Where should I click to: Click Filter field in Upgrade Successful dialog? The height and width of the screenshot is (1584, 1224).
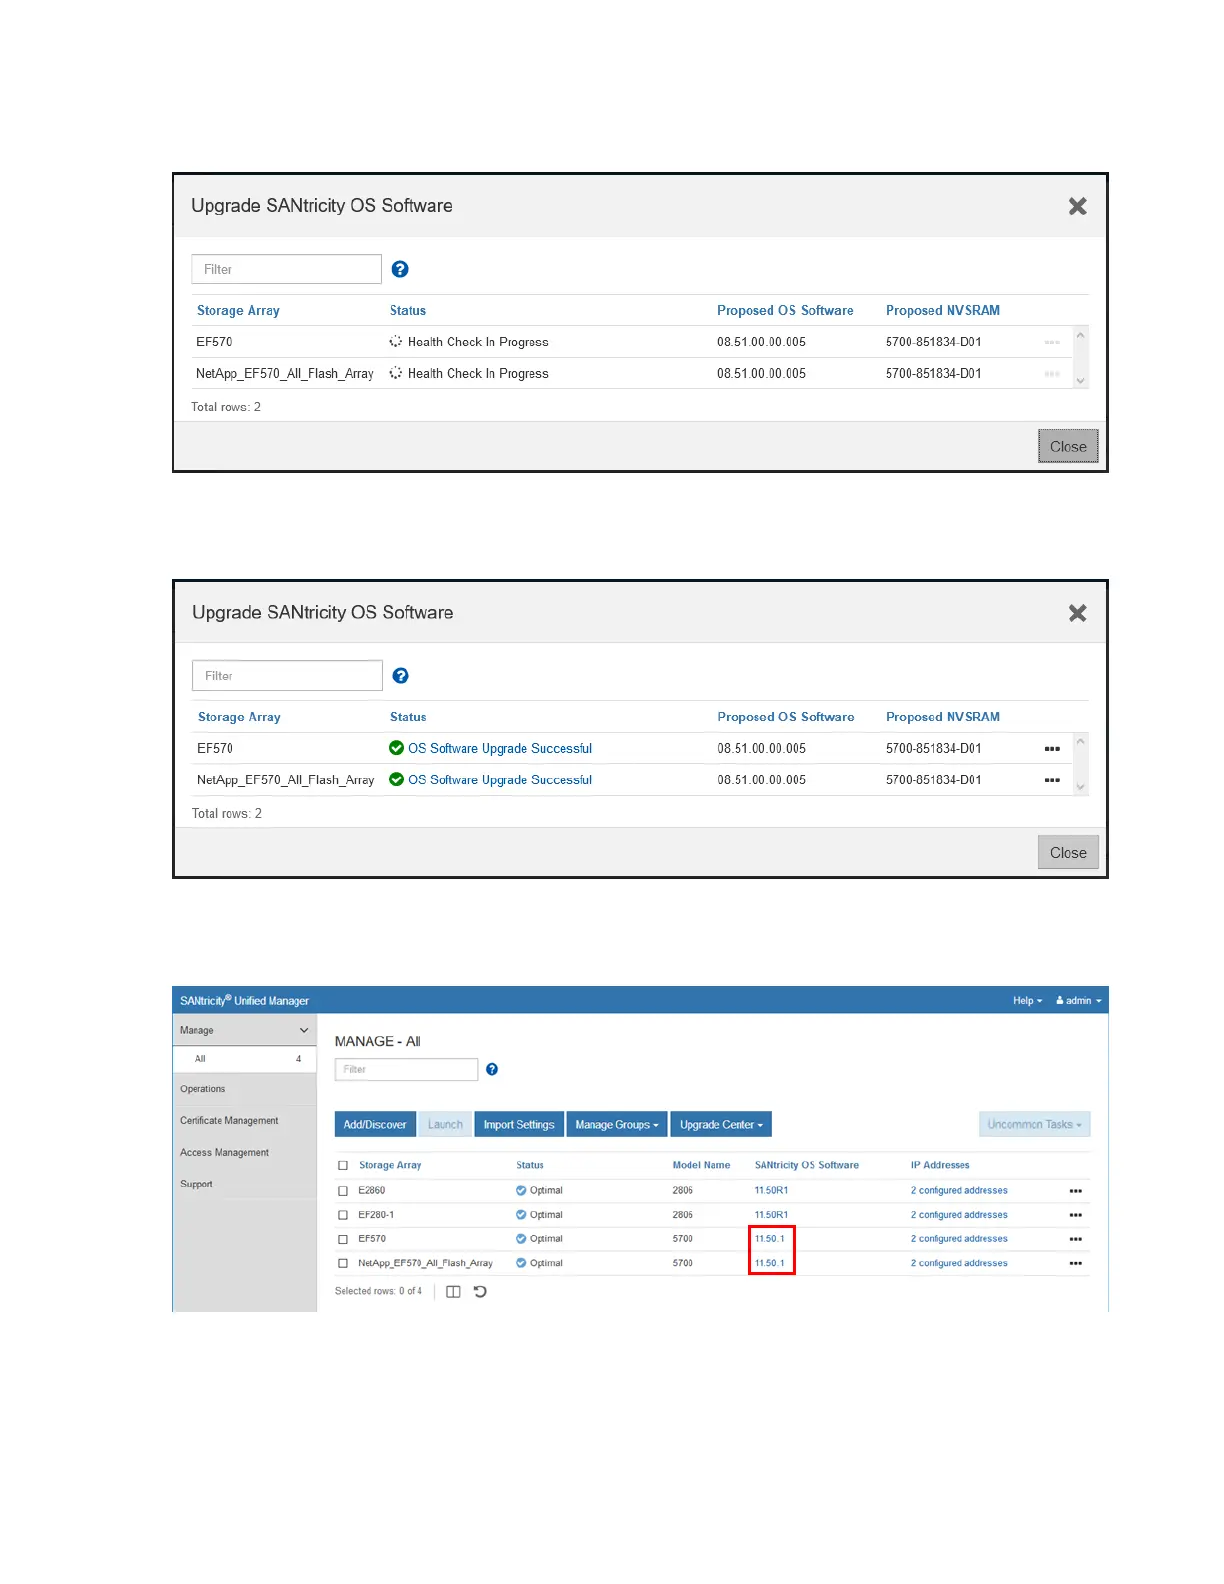(x=287, y=676)
